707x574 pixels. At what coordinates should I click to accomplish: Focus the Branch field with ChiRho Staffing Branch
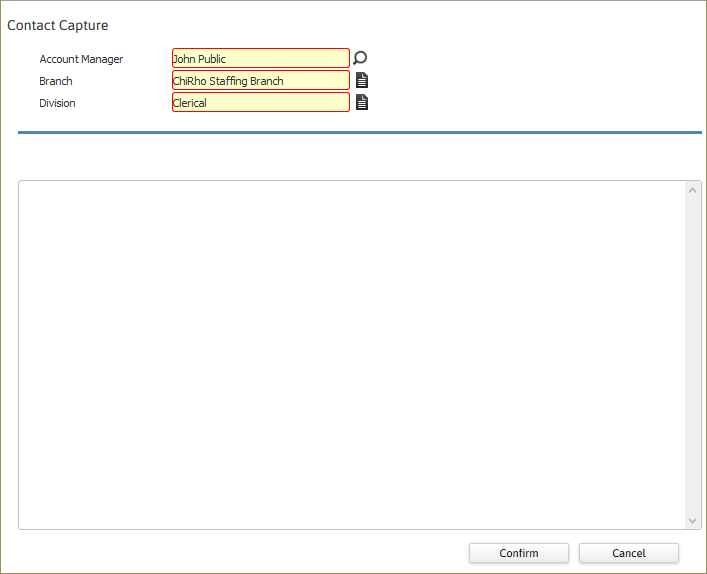point(261,80)
